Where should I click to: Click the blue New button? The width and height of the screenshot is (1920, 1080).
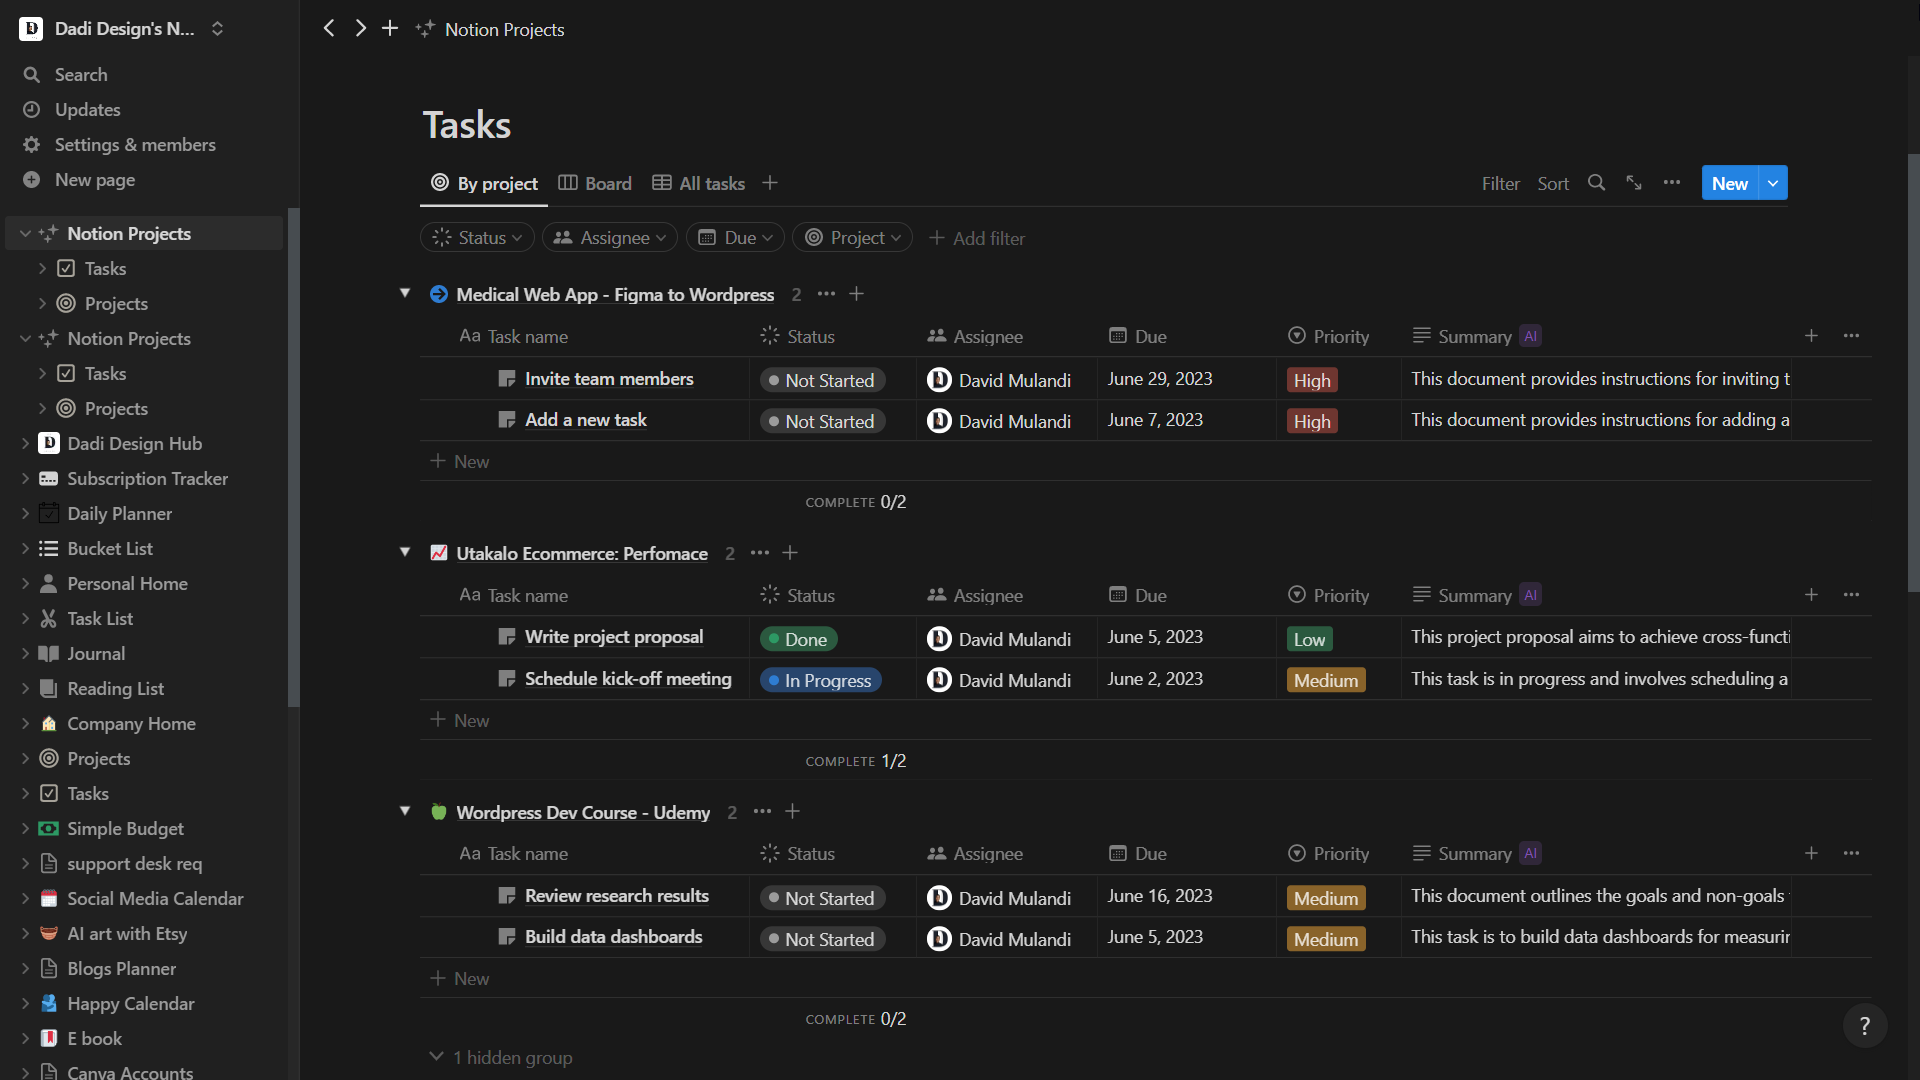point(1729,183)
